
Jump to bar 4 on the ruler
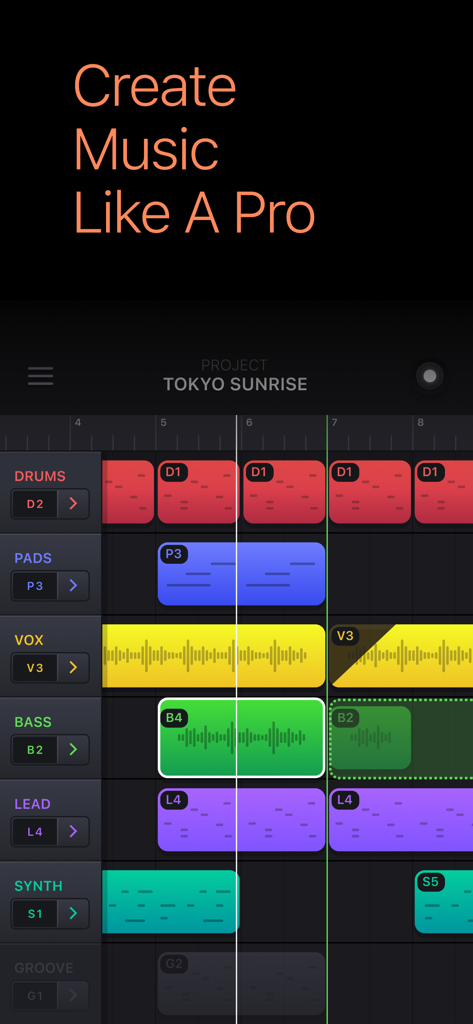[78, 423]
